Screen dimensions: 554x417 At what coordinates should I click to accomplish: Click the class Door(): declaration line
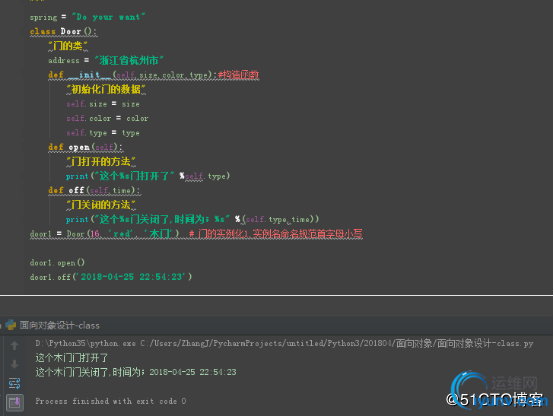(x=63, y=31)
